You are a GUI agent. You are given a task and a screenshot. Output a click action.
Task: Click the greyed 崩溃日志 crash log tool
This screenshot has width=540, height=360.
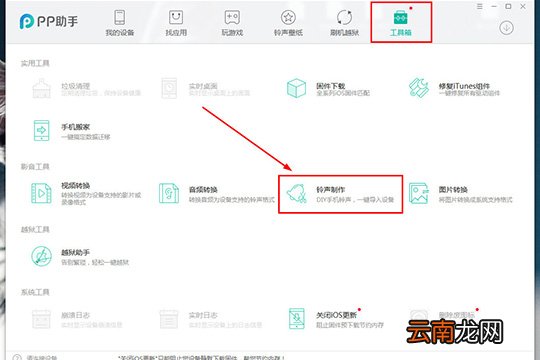(x=77, y=319)
